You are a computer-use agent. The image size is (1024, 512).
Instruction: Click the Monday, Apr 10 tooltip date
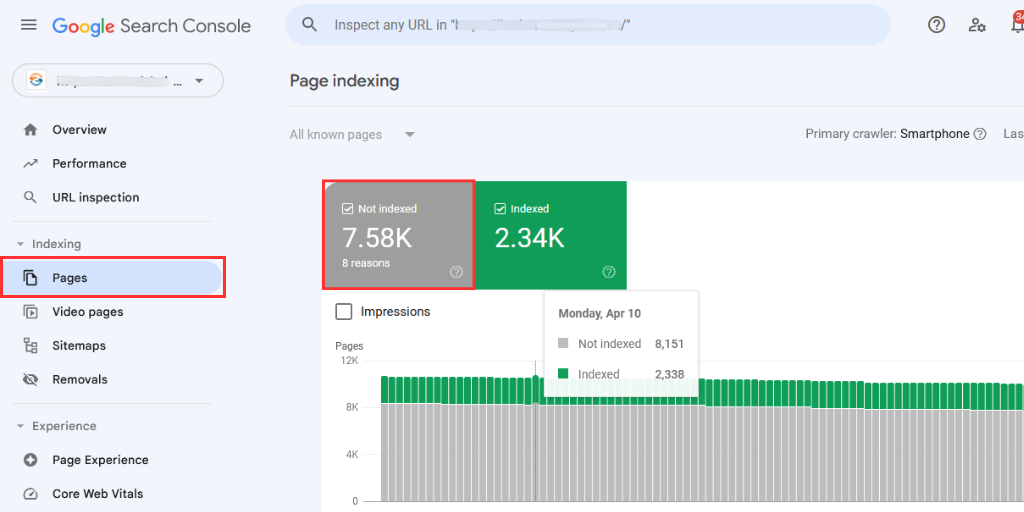point(600,313)
